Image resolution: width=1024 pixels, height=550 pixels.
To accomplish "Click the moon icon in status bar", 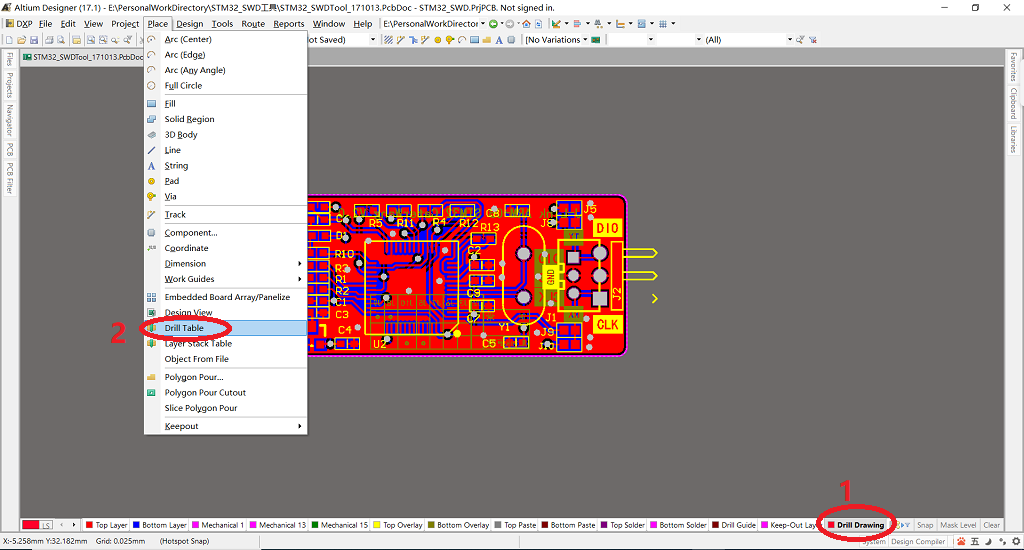I will pyautogui.click(x=988, y=542).
